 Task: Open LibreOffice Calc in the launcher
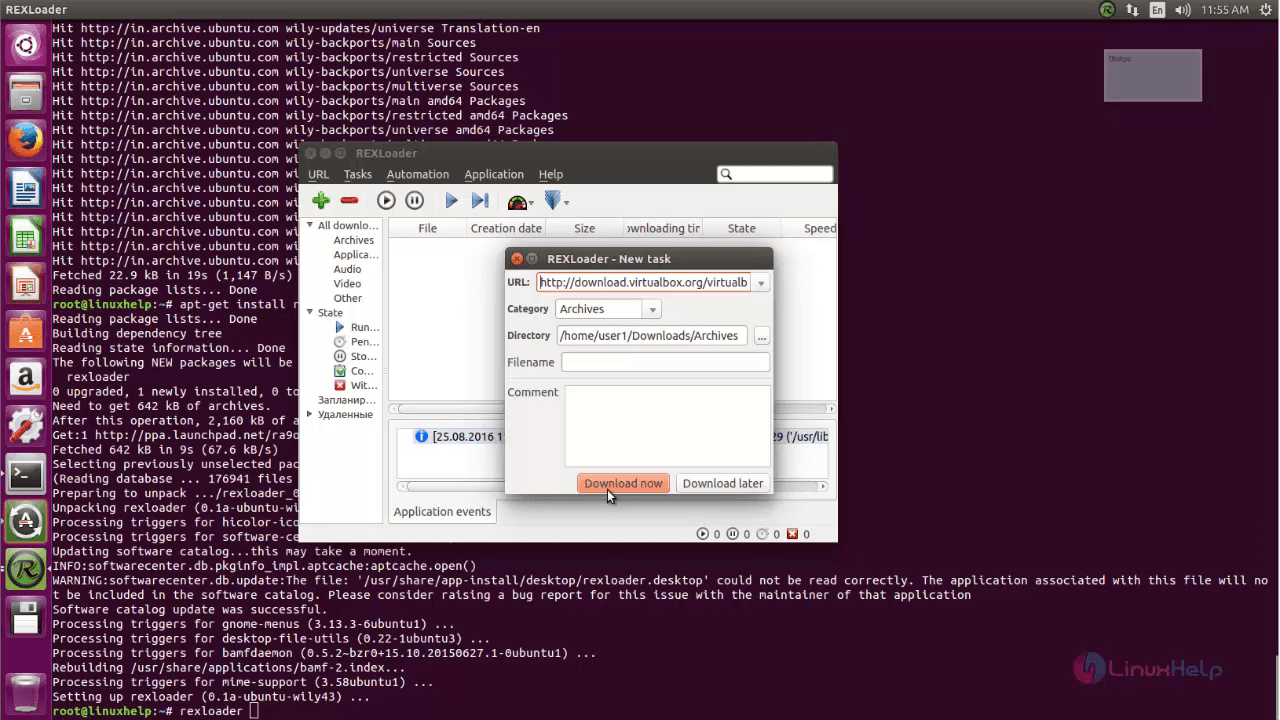tap(25, 236)
